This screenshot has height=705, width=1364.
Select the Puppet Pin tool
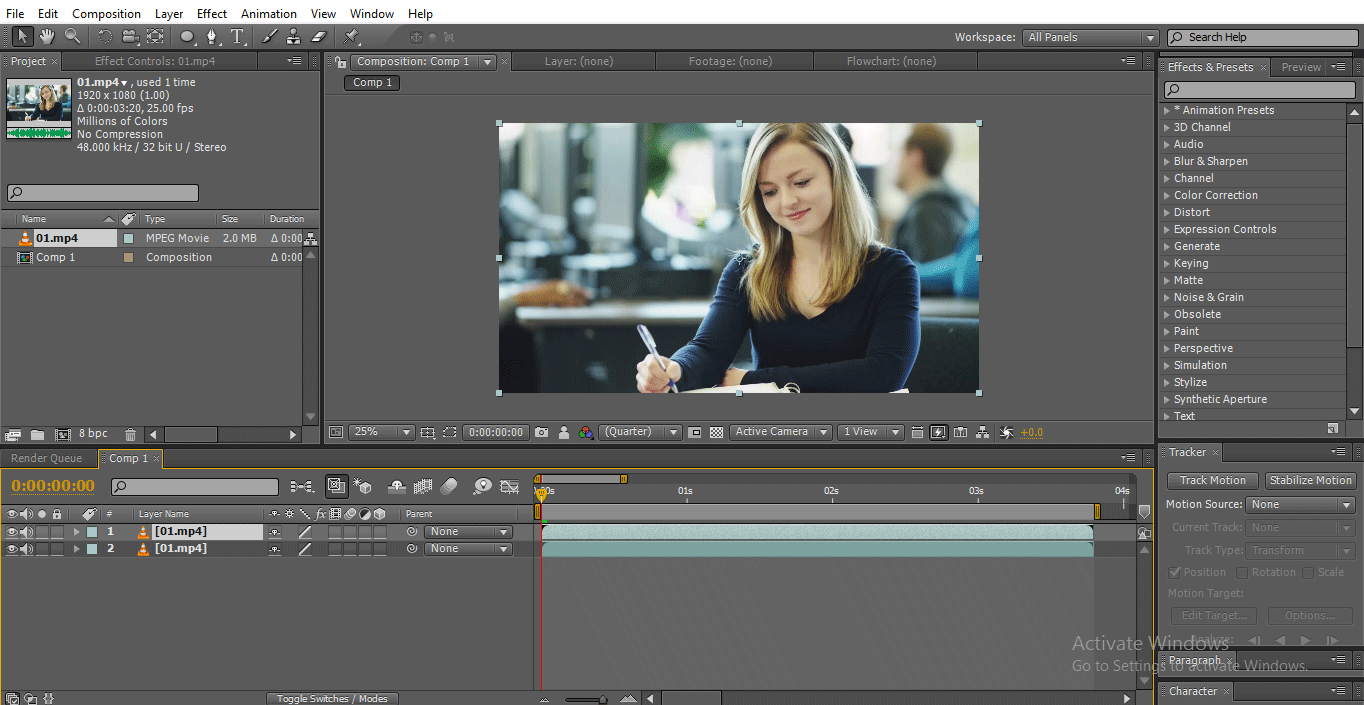[x=351, y=37]
